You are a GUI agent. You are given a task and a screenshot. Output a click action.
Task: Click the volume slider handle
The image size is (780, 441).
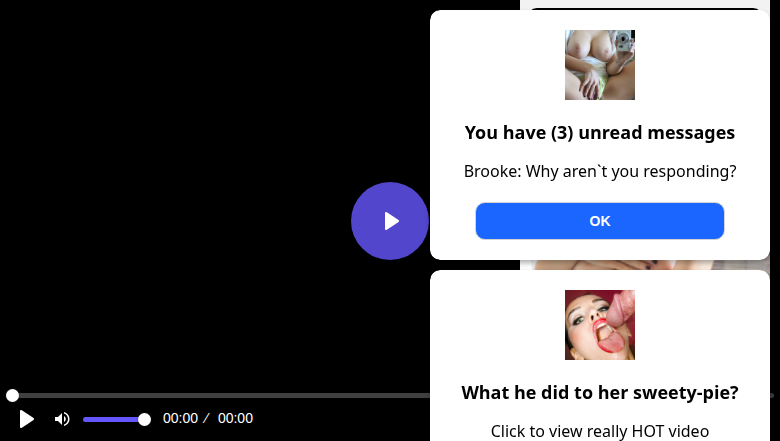point(144,420)
